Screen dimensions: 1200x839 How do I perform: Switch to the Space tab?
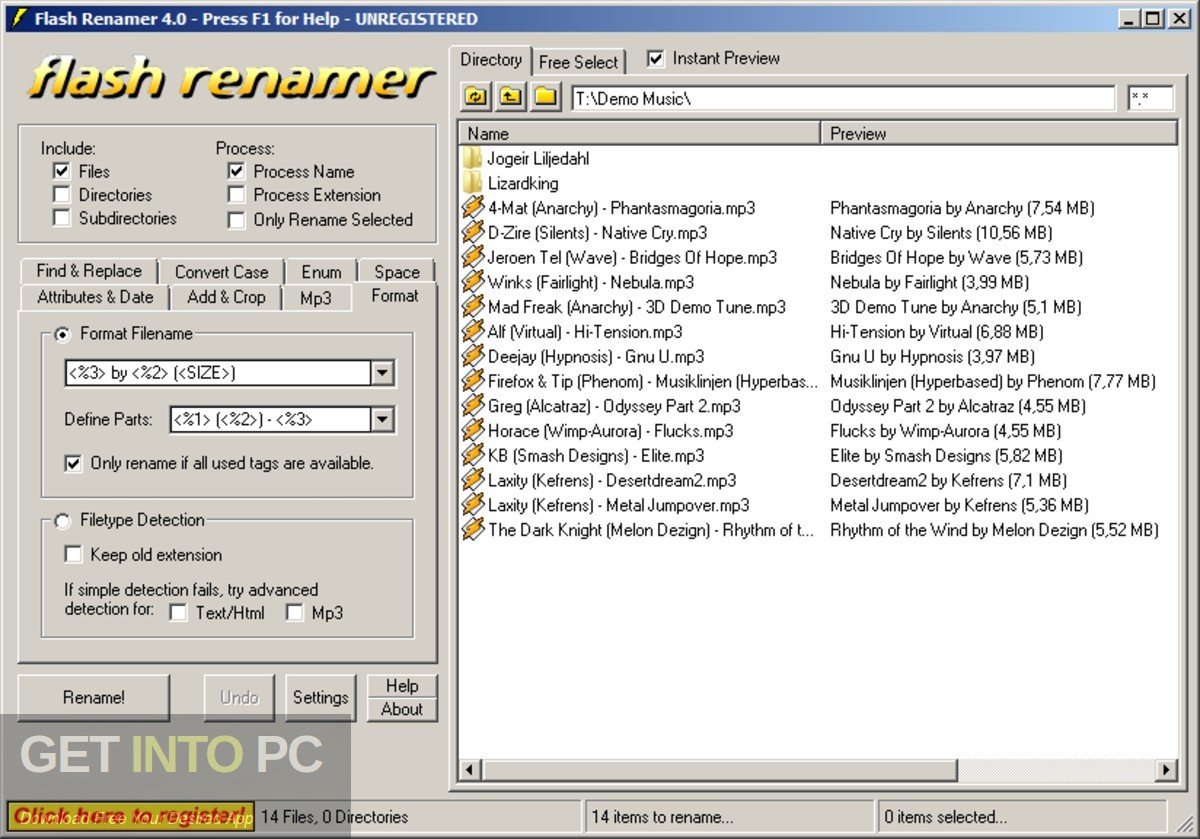click(x=396, y=272)
